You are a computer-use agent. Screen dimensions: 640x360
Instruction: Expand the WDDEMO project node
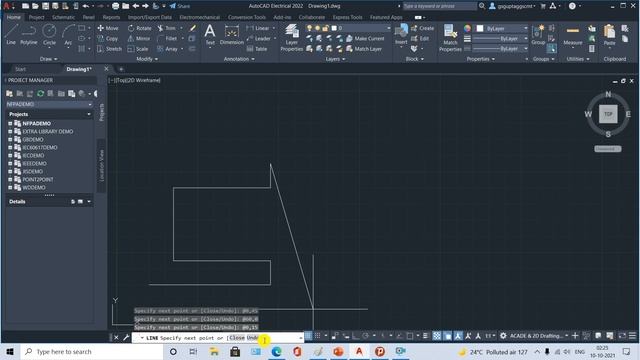[10, 187]
